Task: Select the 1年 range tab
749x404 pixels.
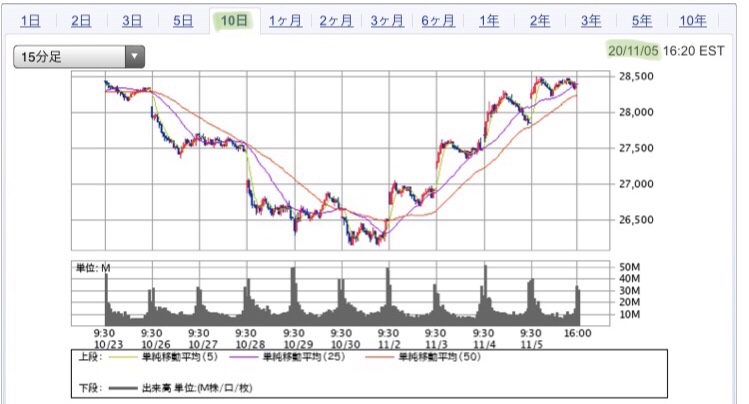Action: [489, 21]
